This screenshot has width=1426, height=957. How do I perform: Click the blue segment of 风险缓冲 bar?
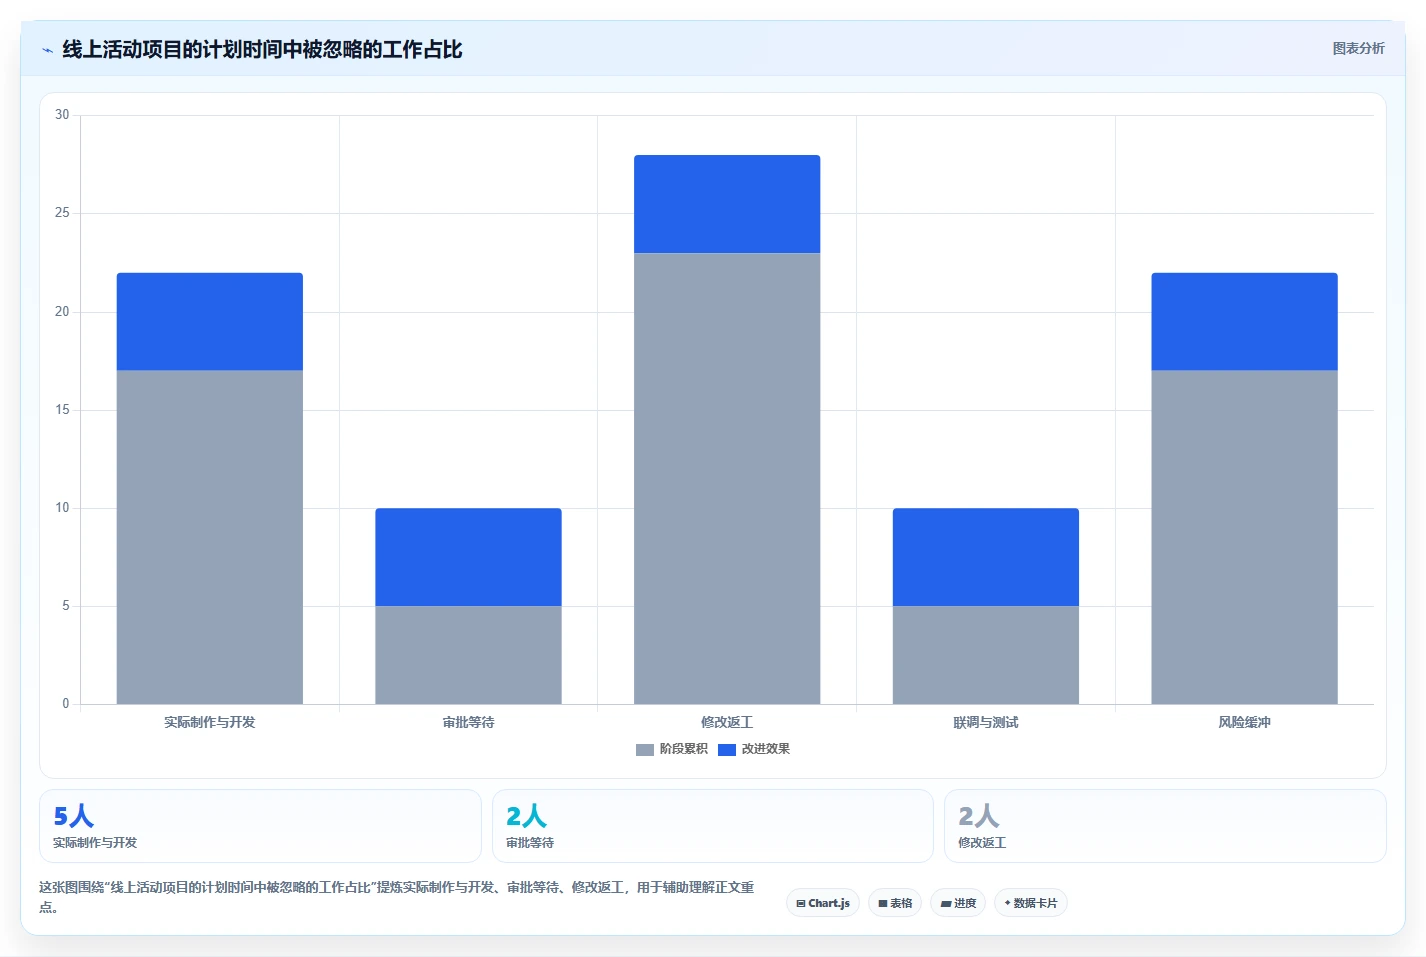(x=1244, y=321)
